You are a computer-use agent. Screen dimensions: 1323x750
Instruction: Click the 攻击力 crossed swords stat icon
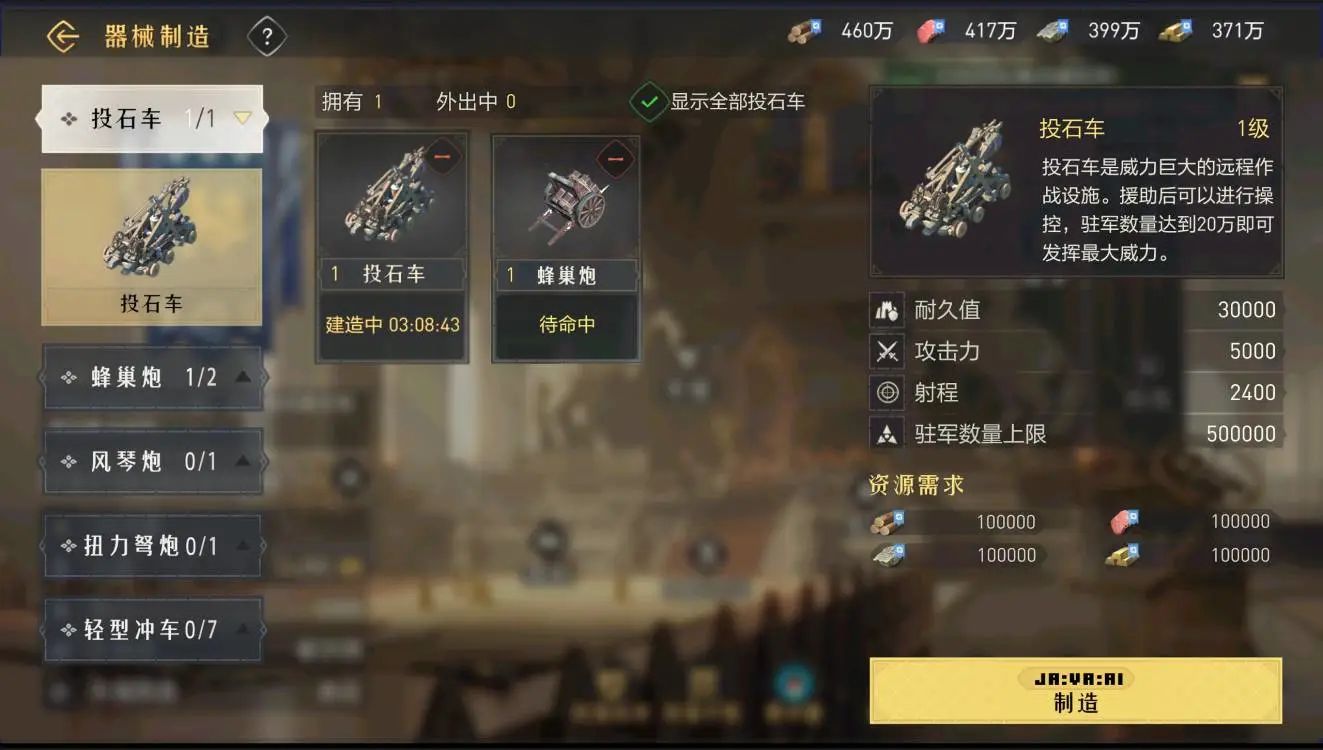point(887,351)
